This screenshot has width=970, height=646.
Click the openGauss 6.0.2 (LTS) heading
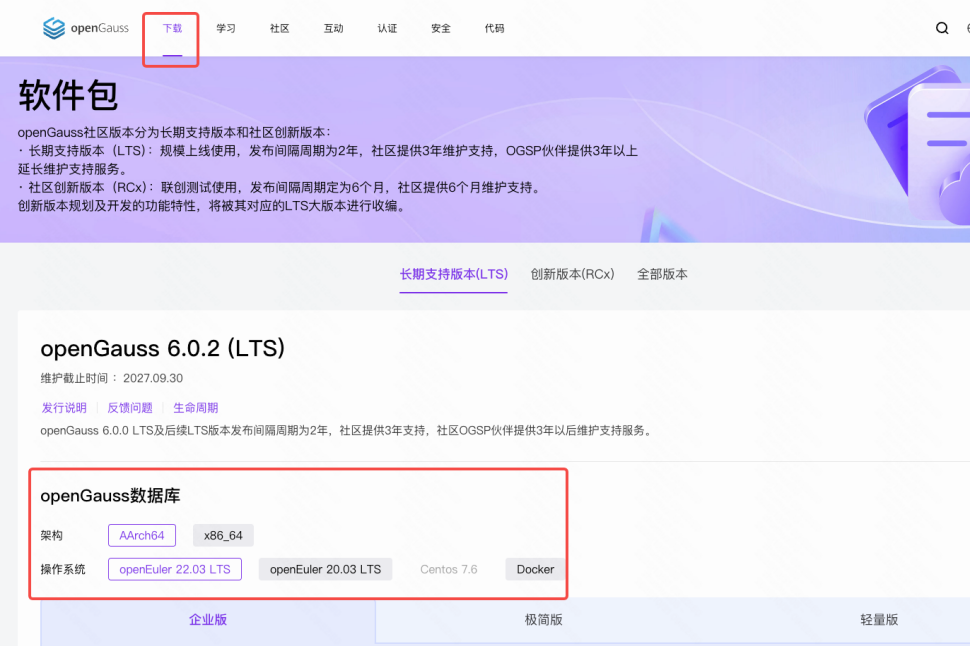point(163,348)
